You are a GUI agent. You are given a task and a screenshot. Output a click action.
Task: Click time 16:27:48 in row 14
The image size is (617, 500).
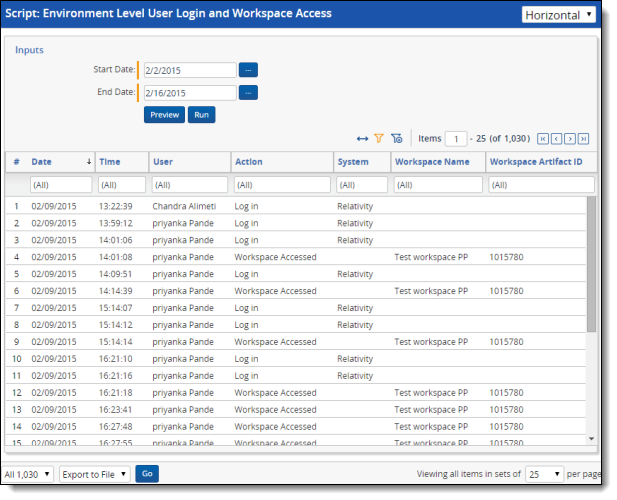(115, 426)
